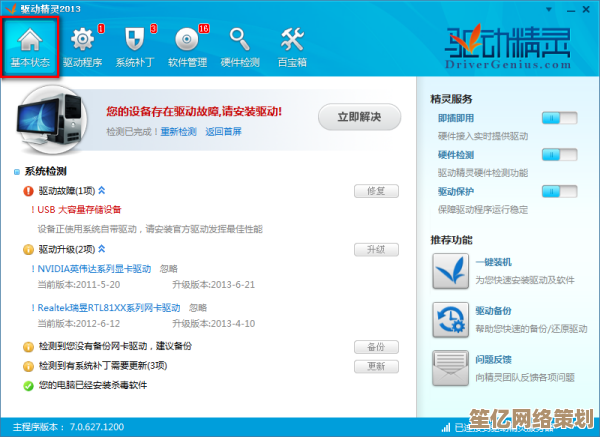Click the 问题反馈 envelope icon

tap(450, 367)
